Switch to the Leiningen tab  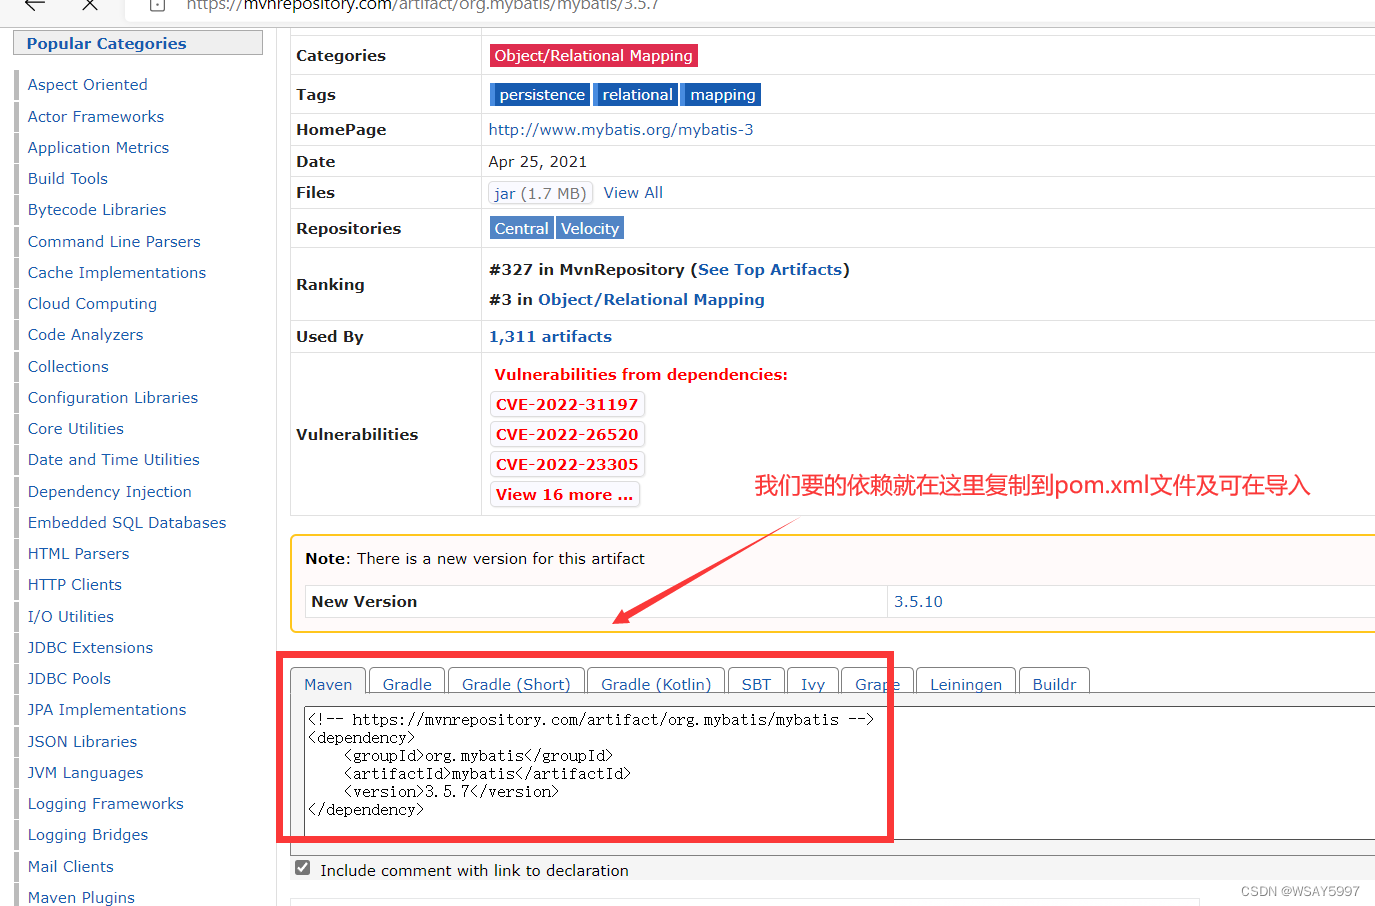pyautogui.click(x=966, y=684)
